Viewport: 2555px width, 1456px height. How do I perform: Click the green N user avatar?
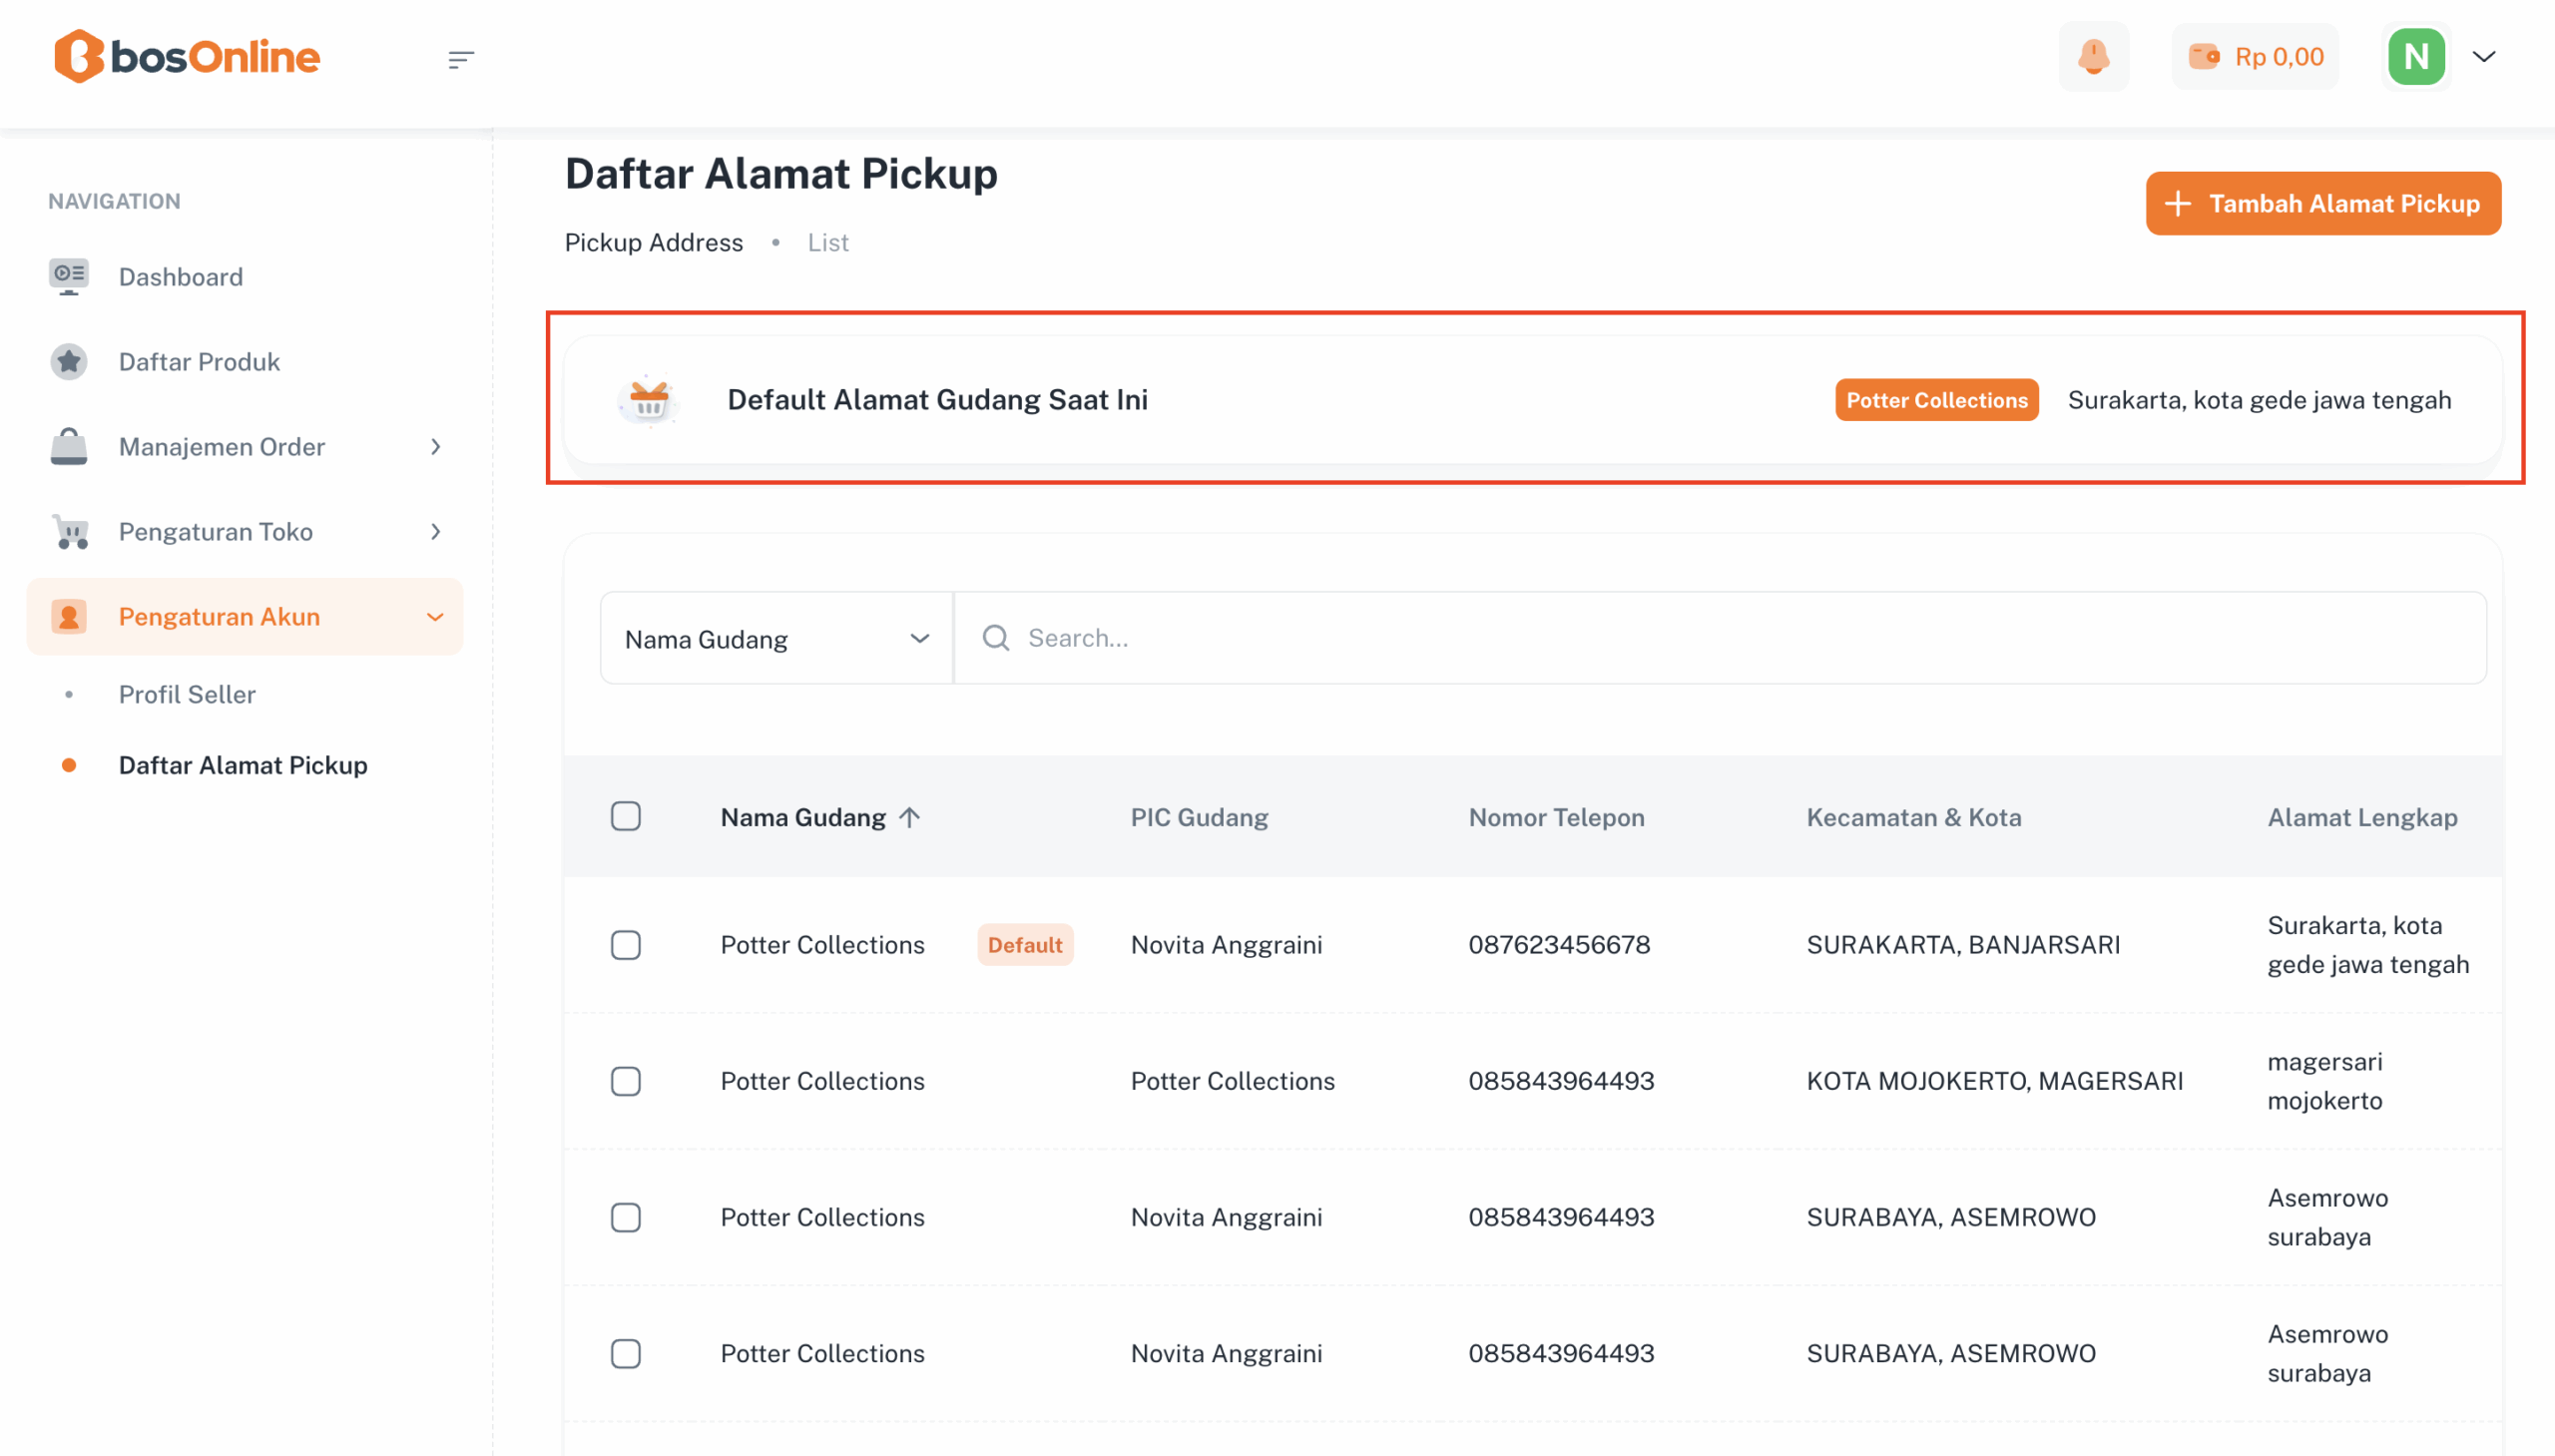2415,57
